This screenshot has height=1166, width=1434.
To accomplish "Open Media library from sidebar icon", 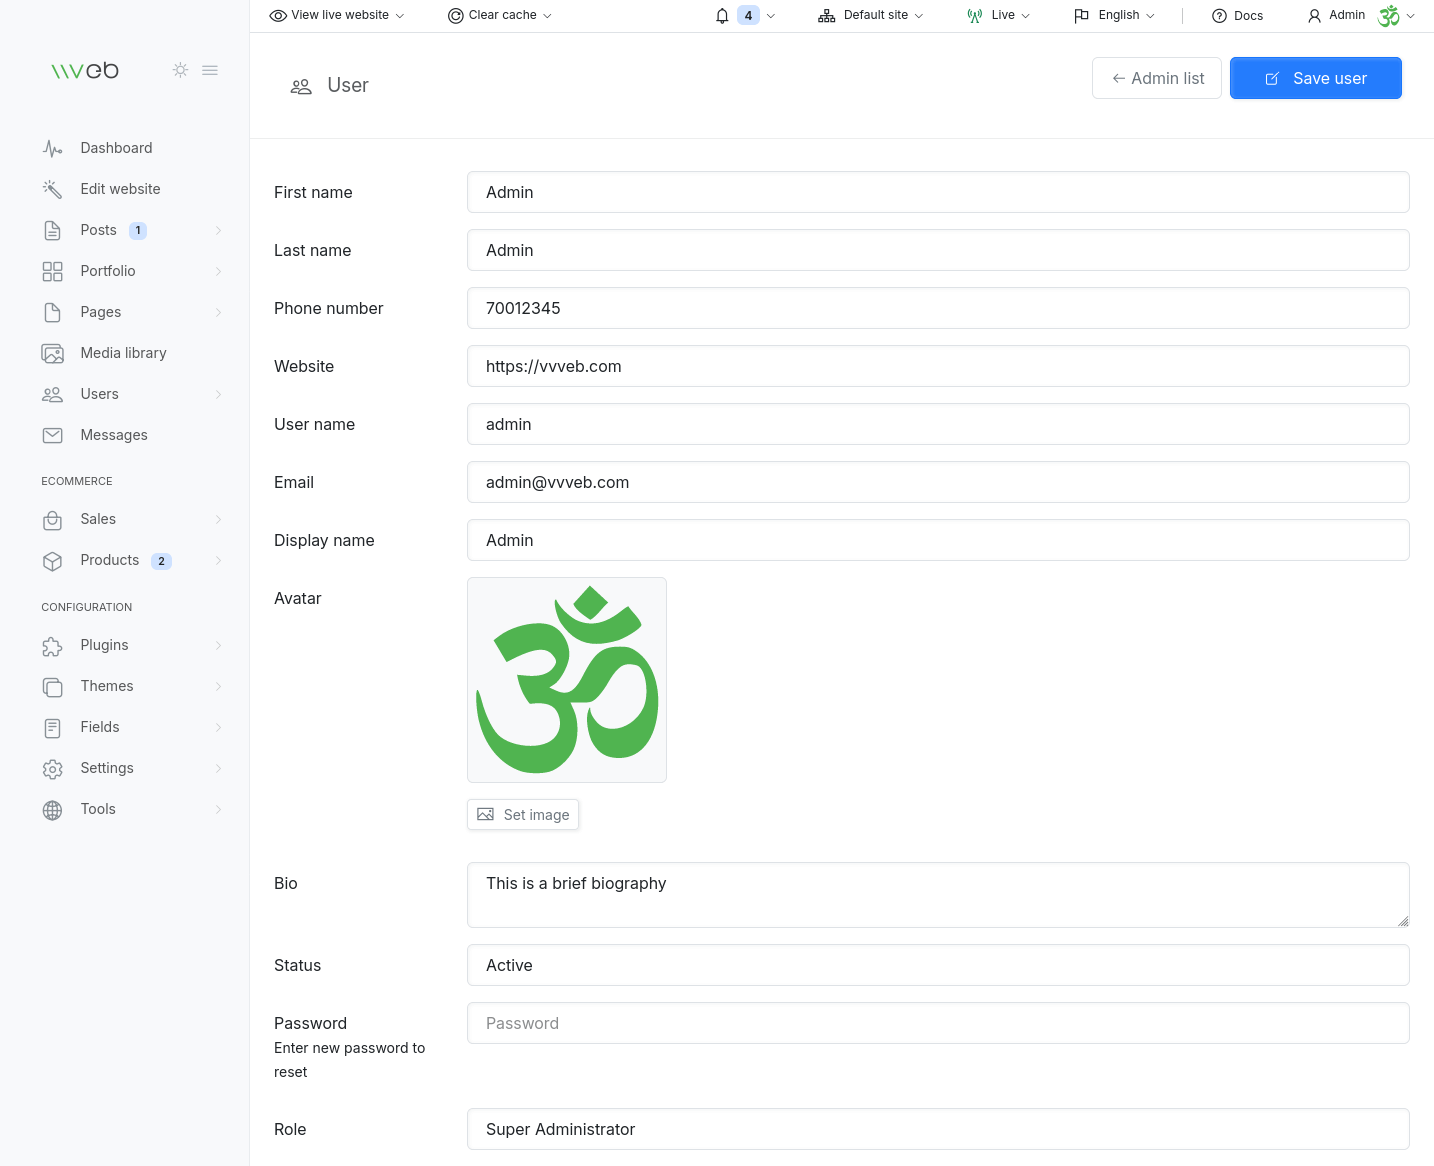I will click(53, 353).
